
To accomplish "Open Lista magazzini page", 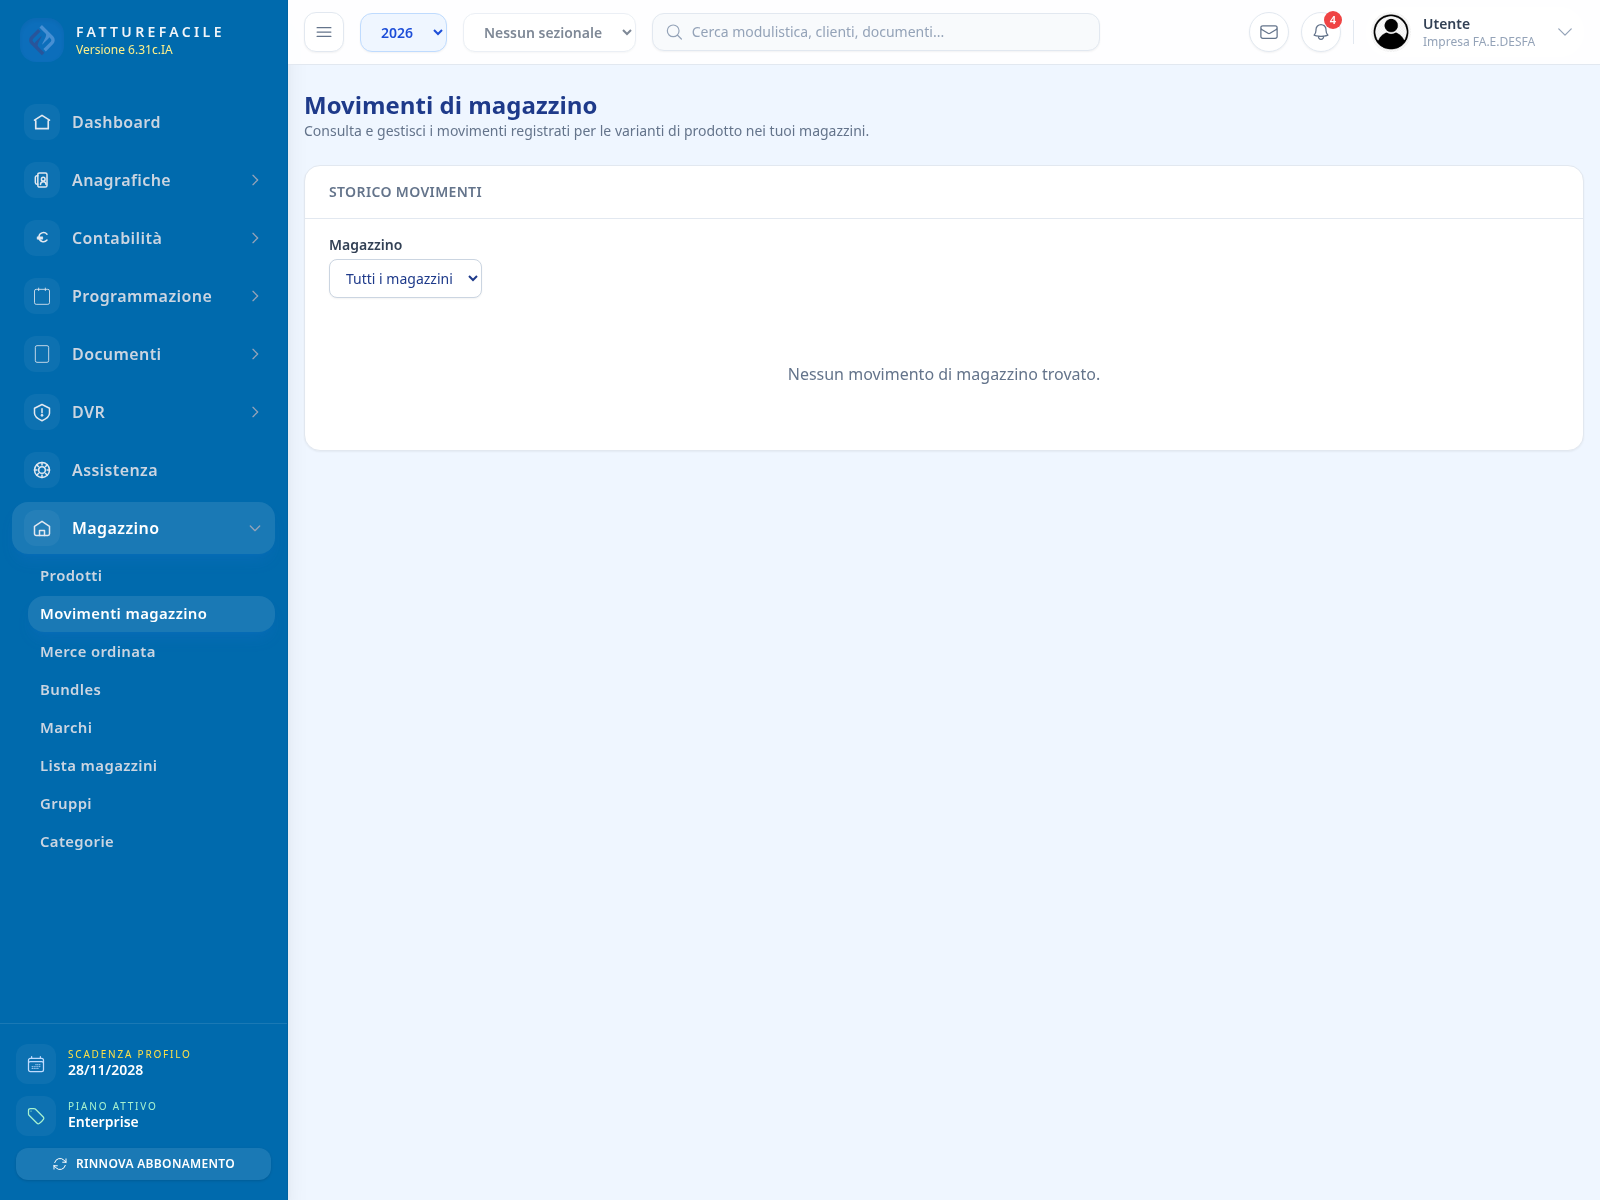I will 151,766.
